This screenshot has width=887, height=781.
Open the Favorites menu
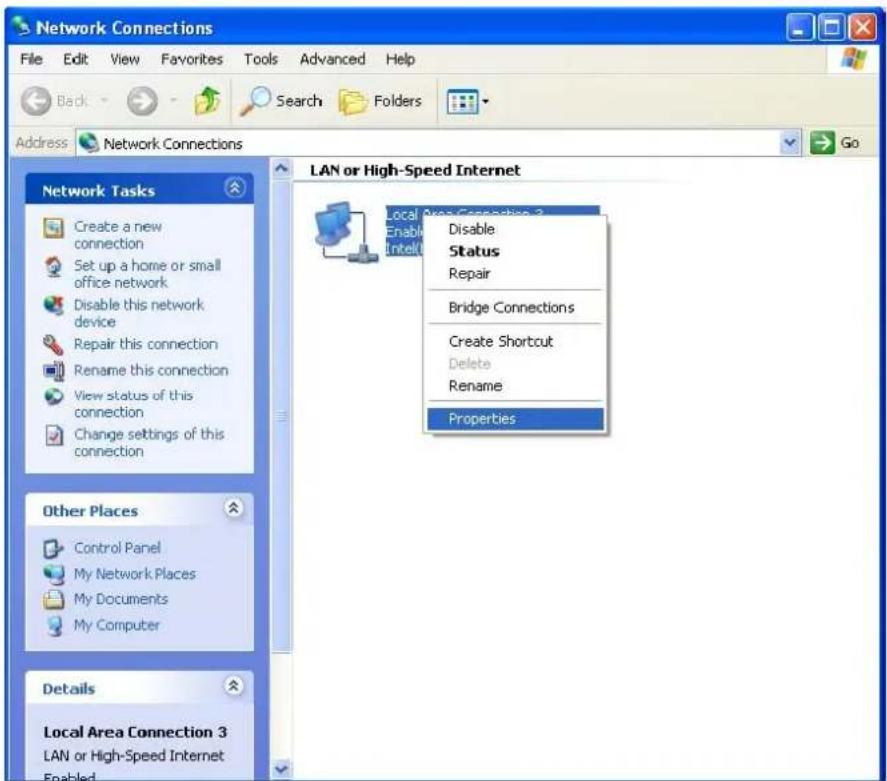point(192,59)
